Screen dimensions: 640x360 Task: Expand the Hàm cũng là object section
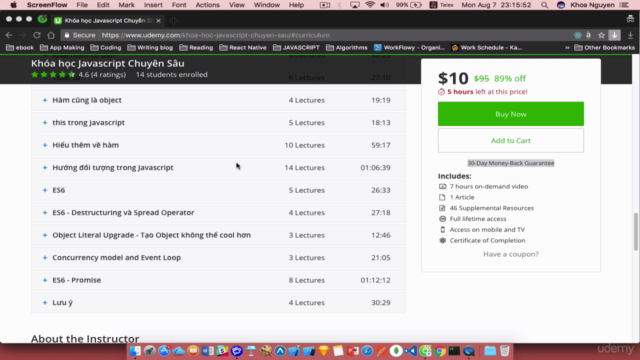point(218,100)
